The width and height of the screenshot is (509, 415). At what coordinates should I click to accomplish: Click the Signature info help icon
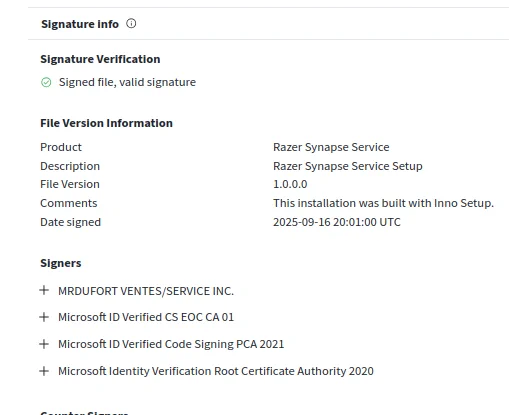[x=131, y=24]
